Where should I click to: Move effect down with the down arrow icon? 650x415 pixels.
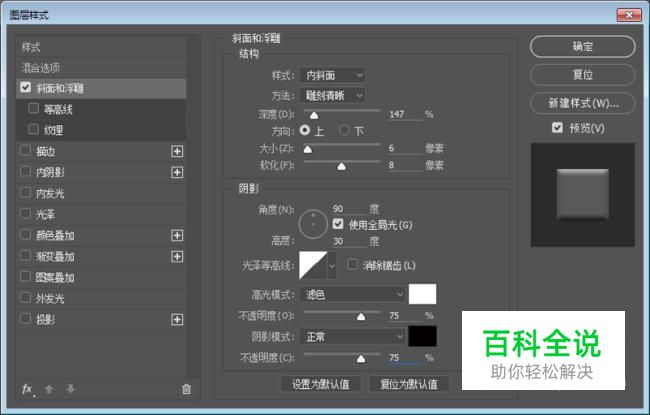pyautogui.click(x=70, y=389)
